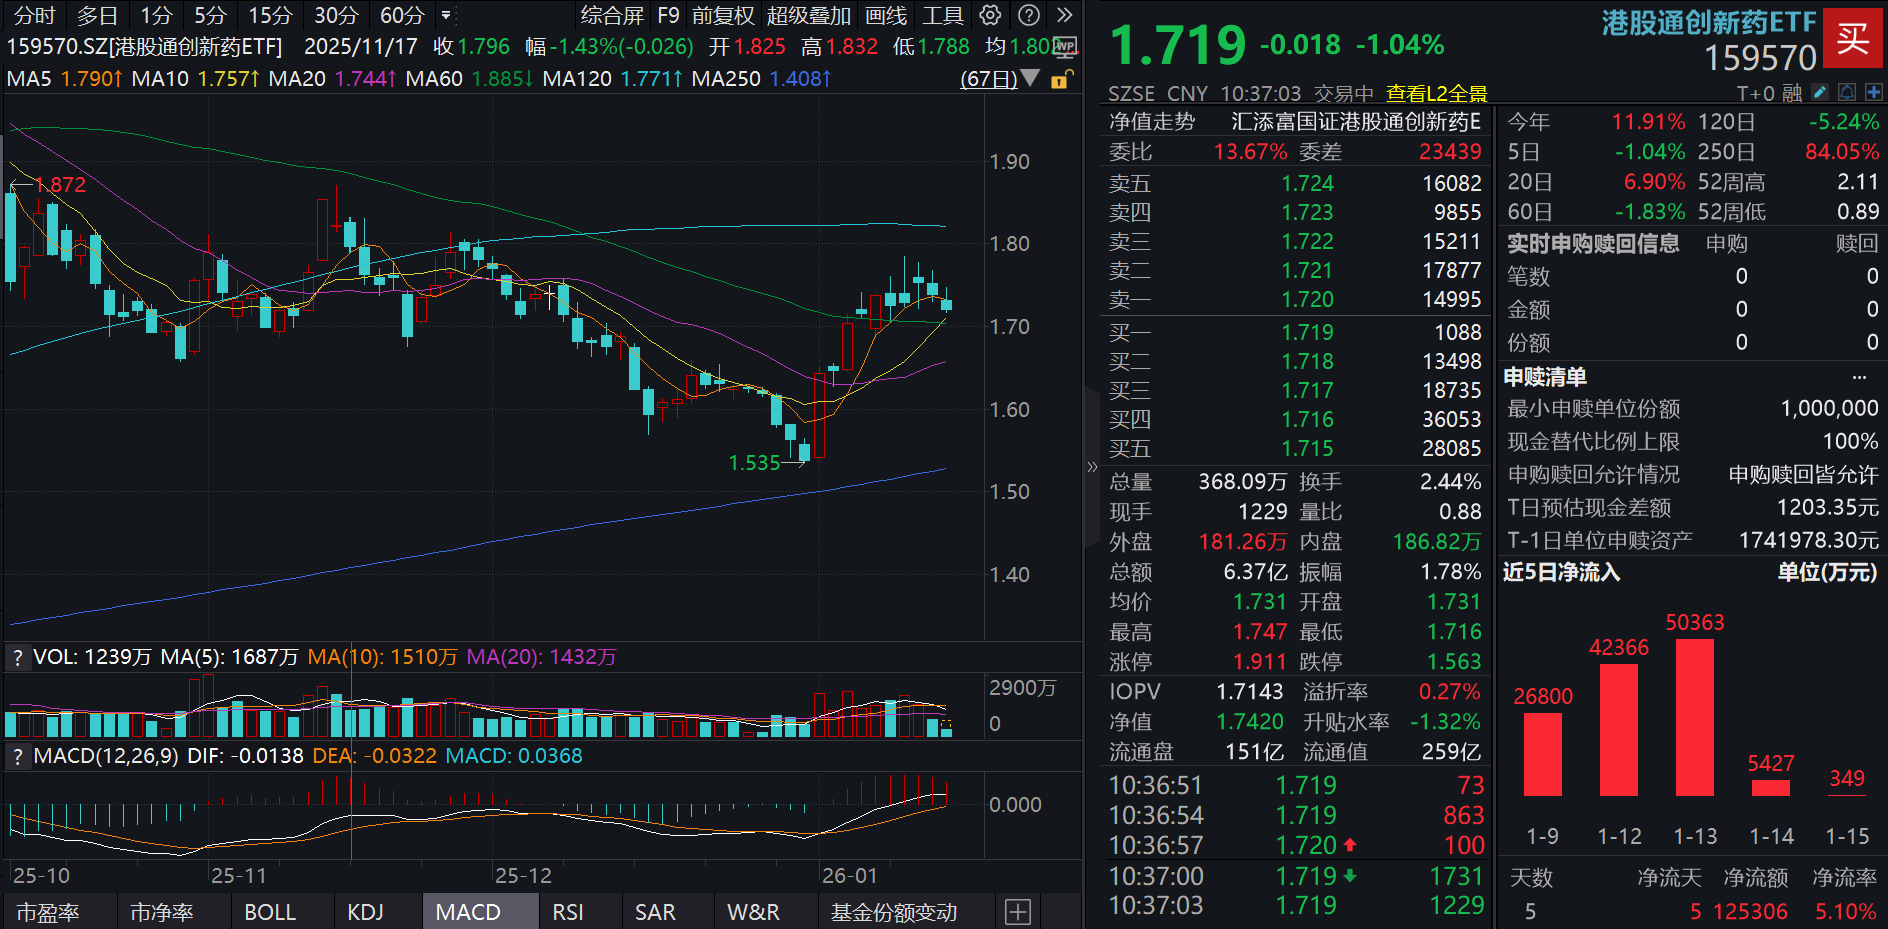This screenshot has height=929, width=1888.
Task: Click the 1-13 net inflow bar chart column
Action: click(x=1694, y=720)
